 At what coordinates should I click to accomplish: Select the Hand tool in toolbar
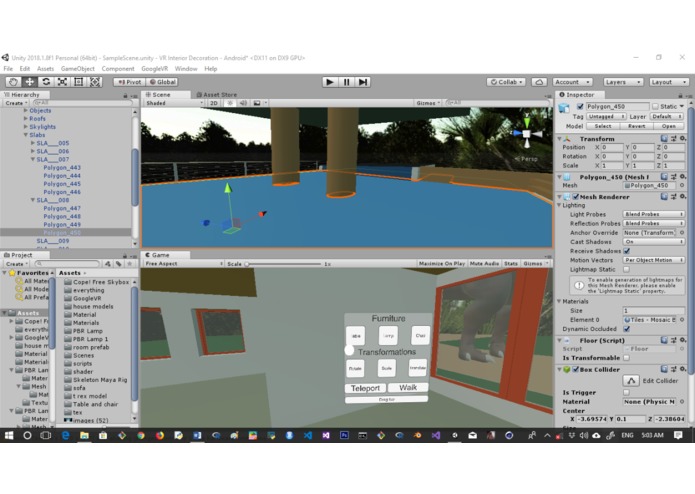[x=13, y=82]
